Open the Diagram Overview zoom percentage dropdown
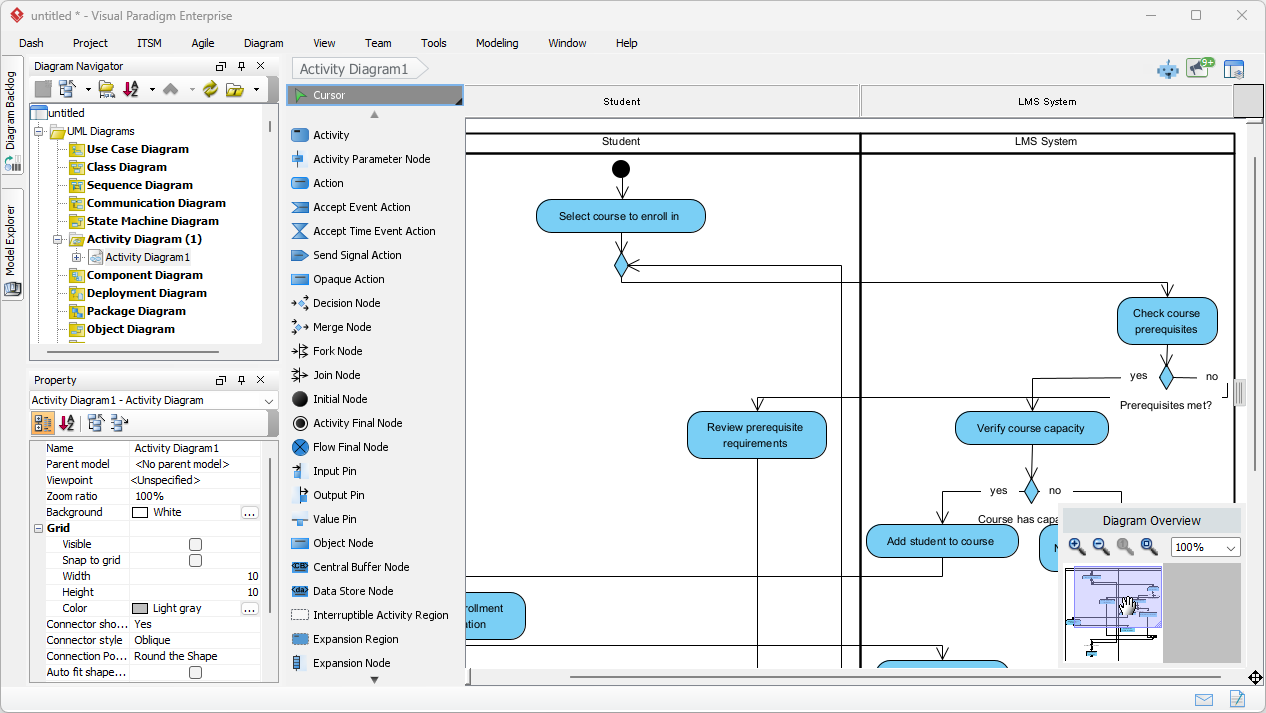1266x713 pixels. pyautogui.click(x=1232, y=547)
